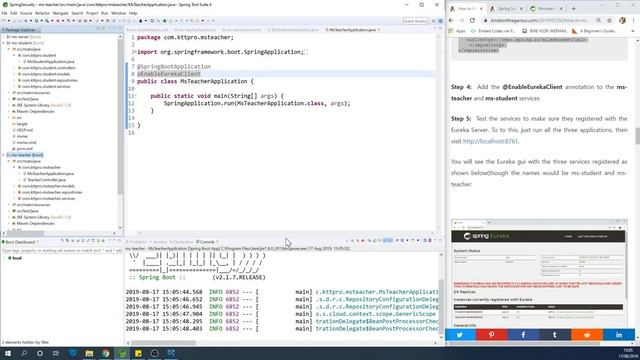This screenshot has height=360, width=640.
Task: Share the article on Reddit
Action: pos(587,335)
